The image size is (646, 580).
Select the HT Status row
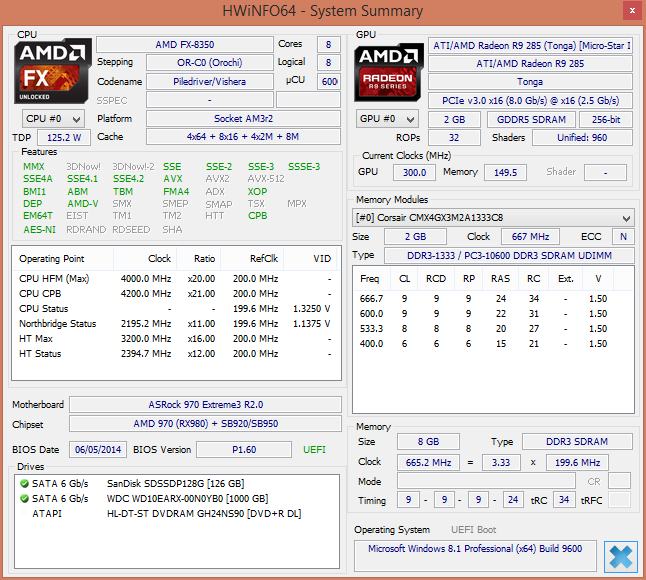176,353
